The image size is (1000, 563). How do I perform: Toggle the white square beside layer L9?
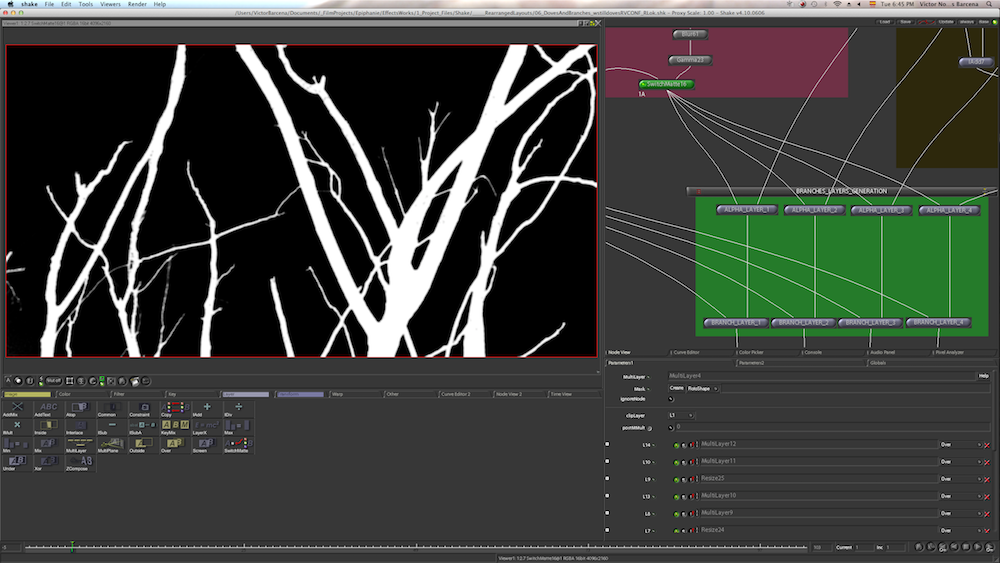[607, 479]
